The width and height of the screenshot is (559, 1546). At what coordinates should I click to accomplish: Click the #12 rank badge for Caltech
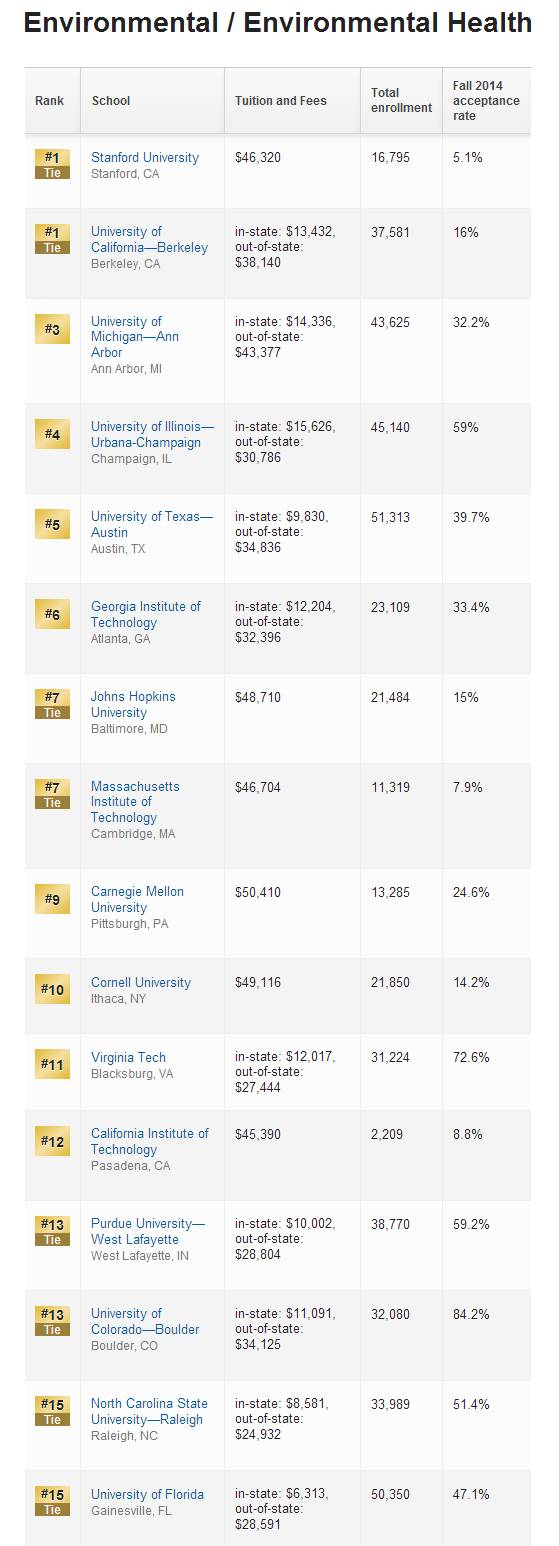point(53,1141)
